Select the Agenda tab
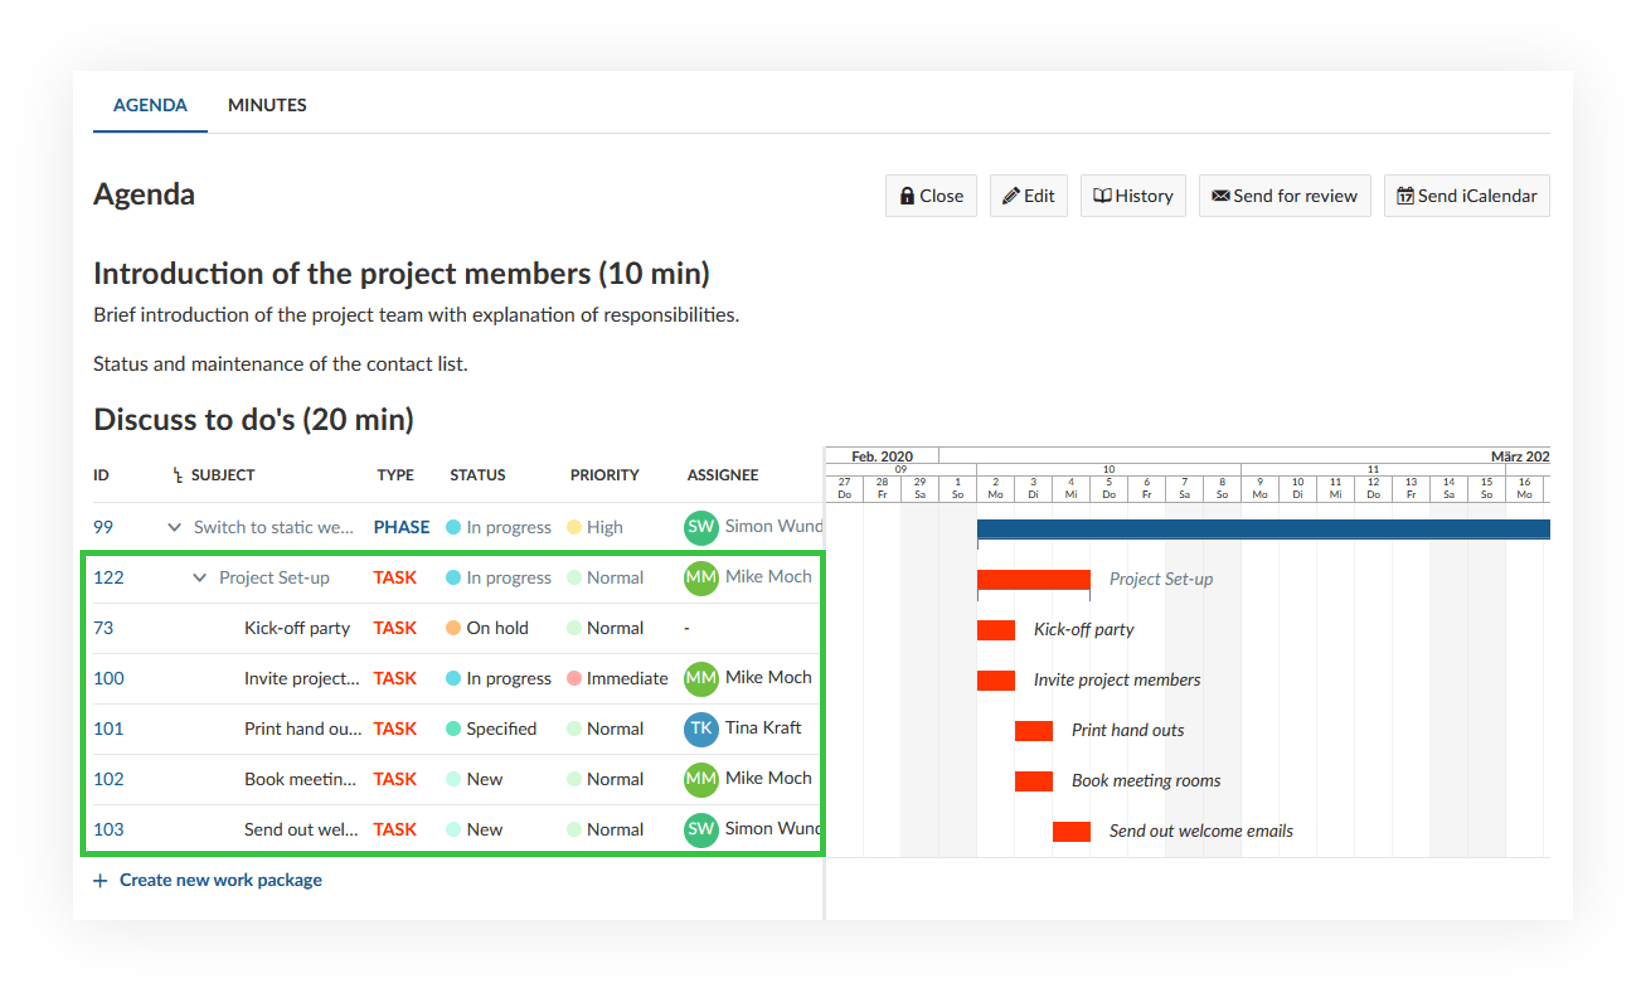Screen dimensions: 1646x995 [x=150, y=105]
